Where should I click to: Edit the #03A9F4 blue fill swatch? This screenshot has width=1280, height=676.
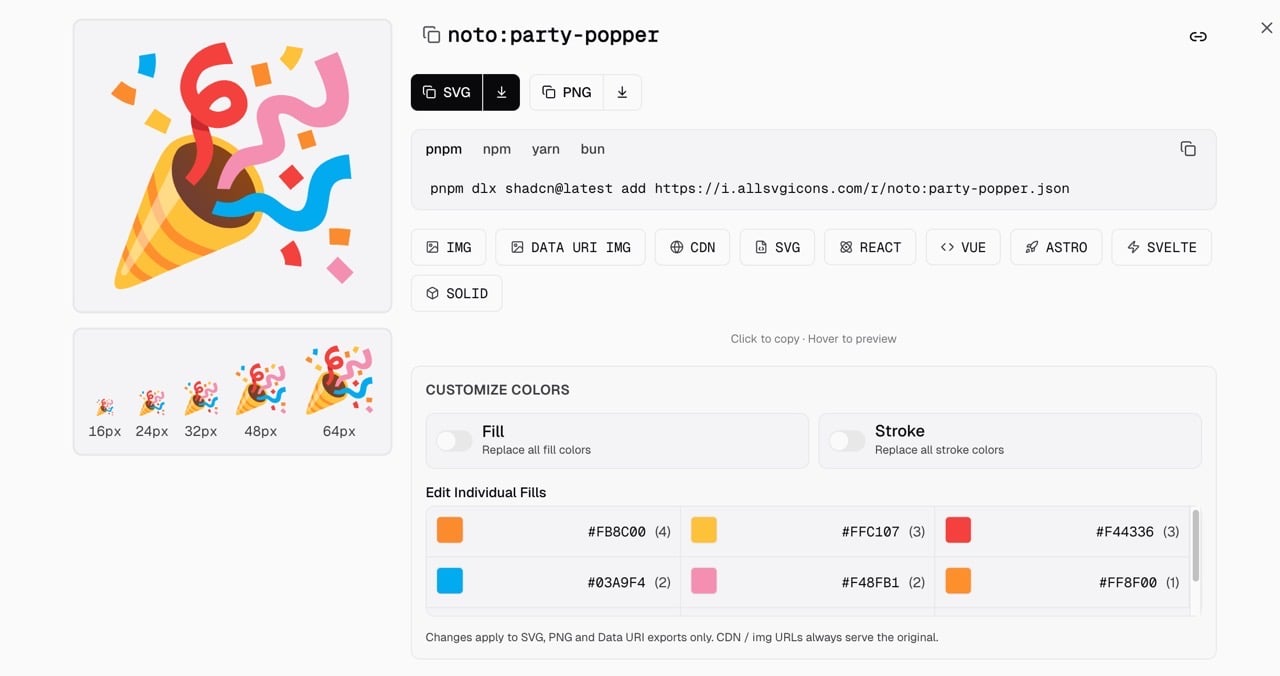(450, 581)
